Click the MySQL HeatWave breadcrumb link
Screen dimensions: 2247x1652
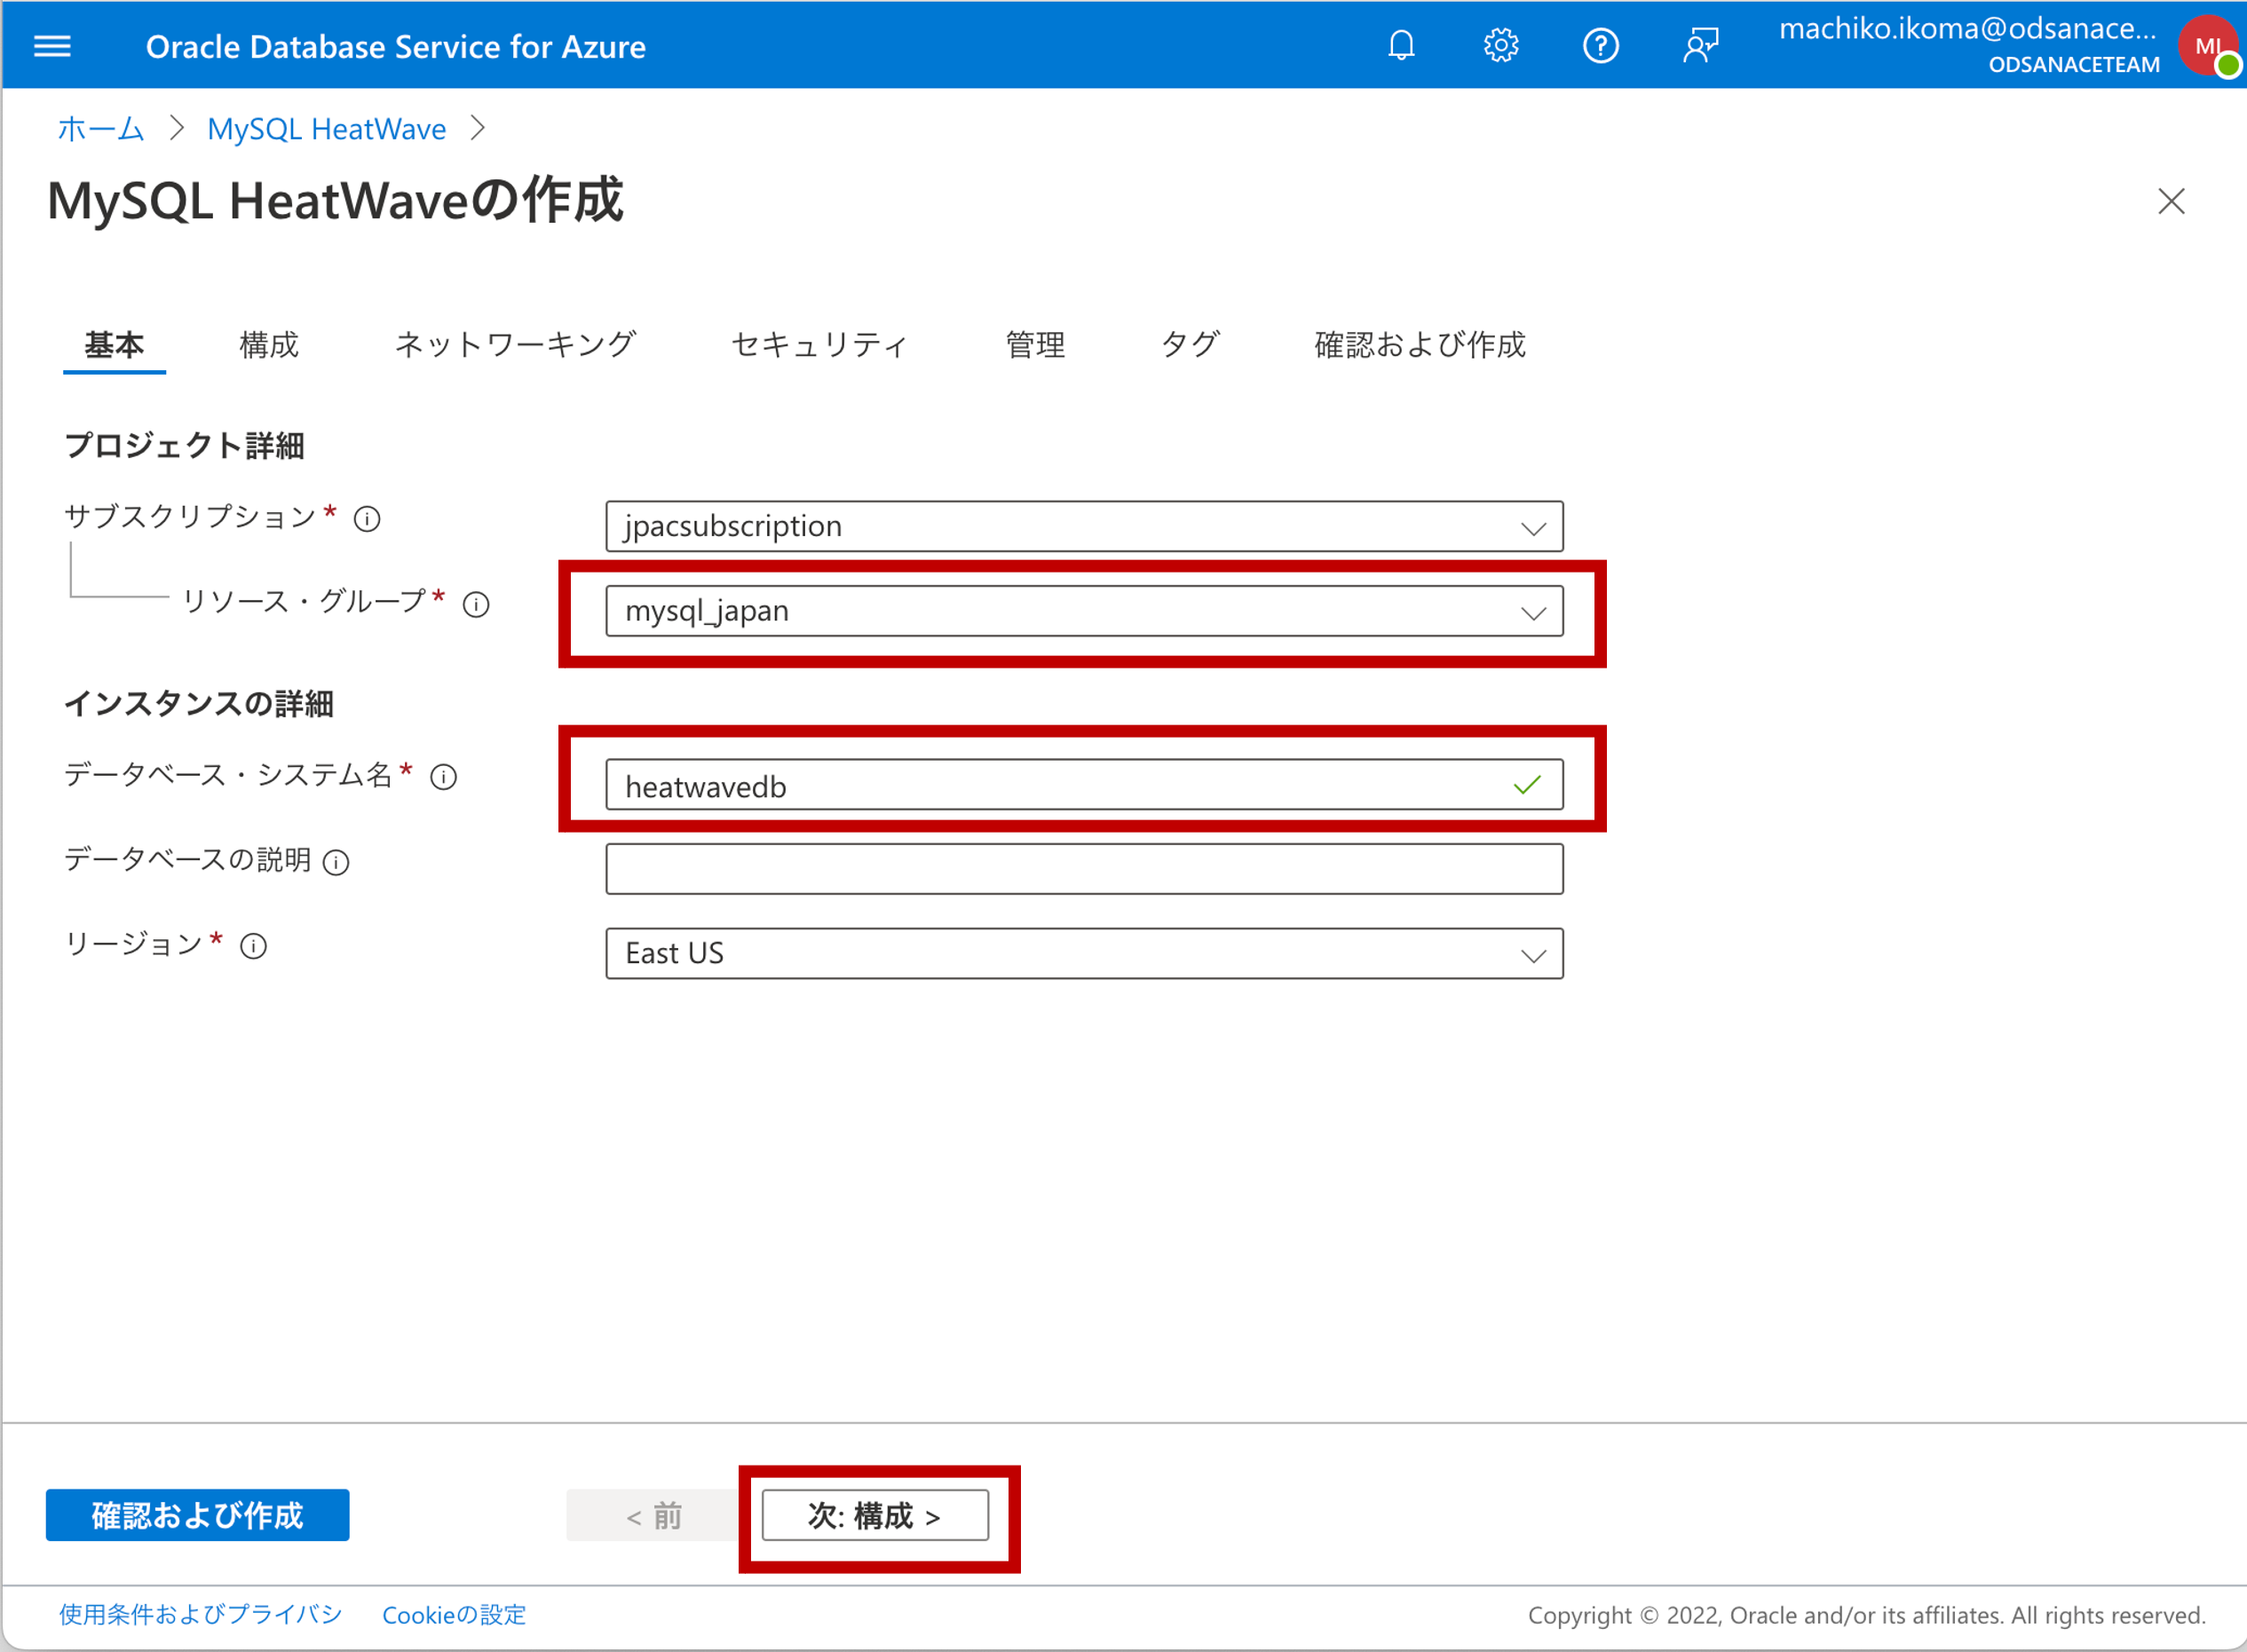(326, 129)
